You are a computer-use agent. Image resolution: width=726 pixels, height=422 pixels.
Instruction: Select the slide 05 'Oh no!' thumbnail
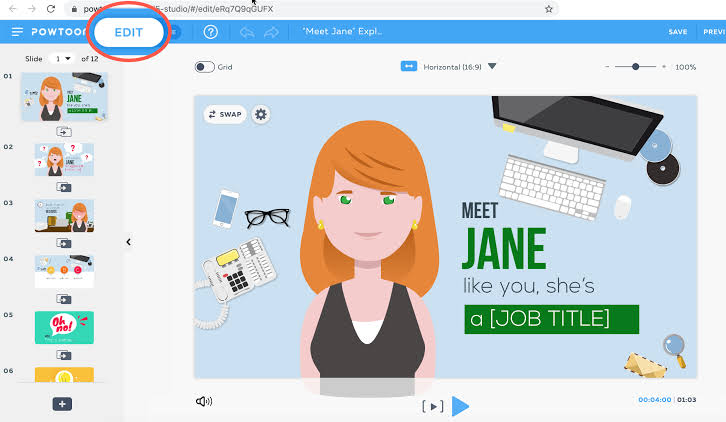point(64,327)
